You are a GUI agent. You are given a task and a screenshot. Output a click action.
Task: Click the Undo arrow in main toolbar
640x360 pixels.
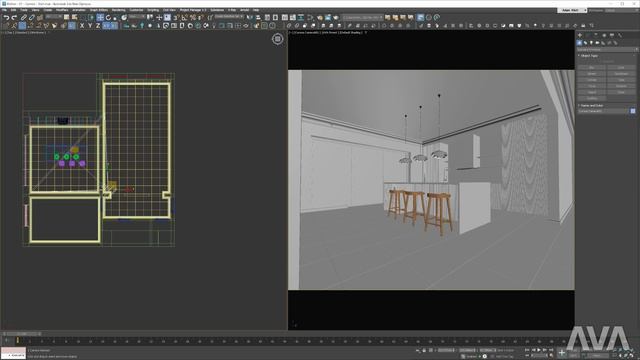point(6,18)
